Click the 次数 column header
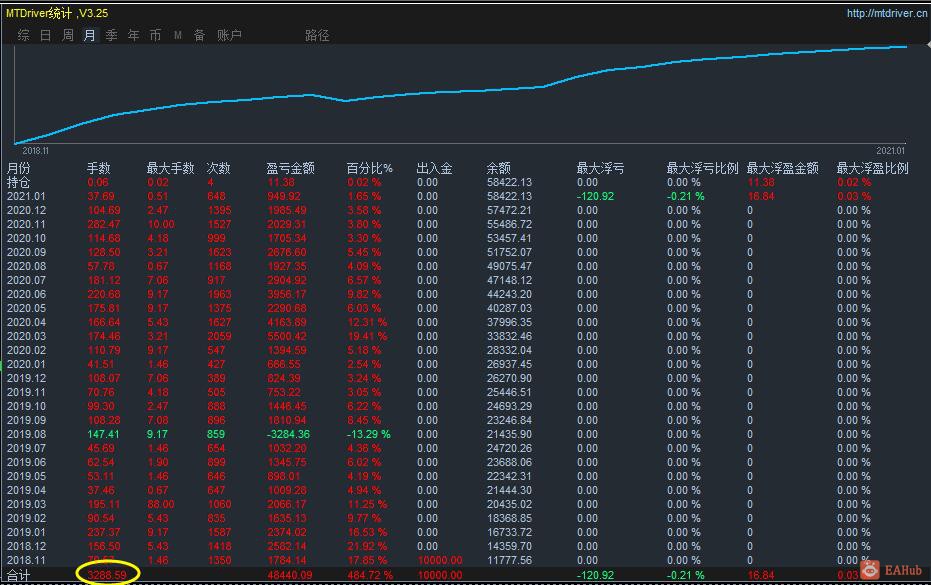Image resolution: width=931 pixels, height=585 pixels. tap(218, 168)
